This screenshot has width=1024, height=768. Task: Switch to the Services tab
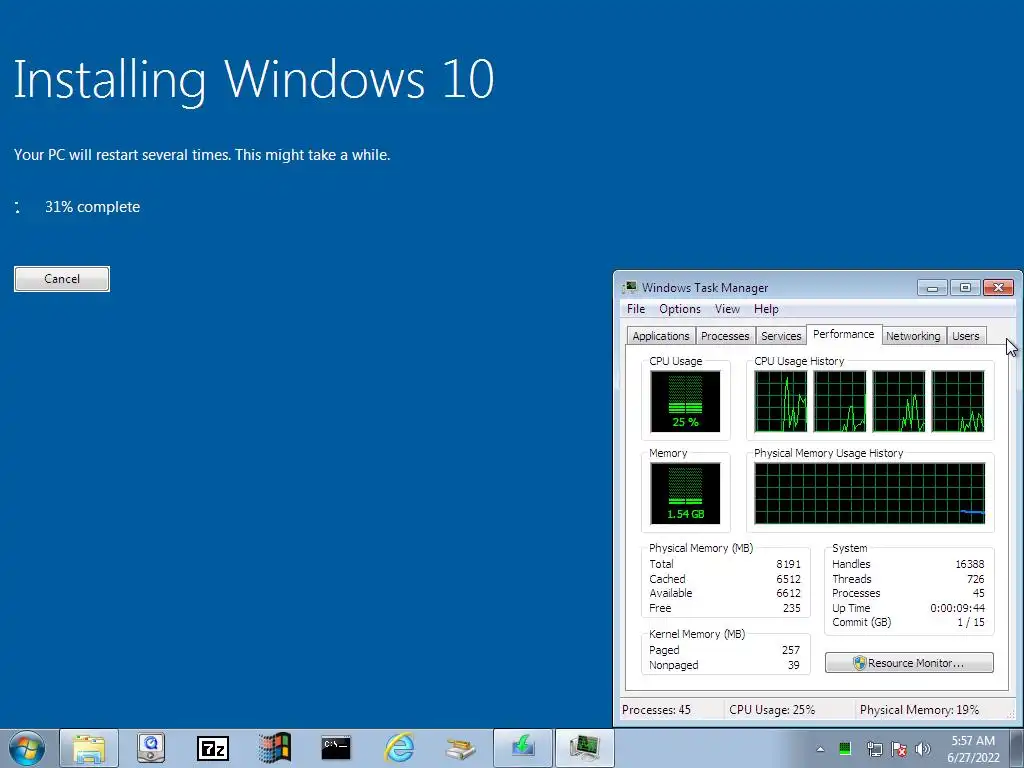point(781,336)
